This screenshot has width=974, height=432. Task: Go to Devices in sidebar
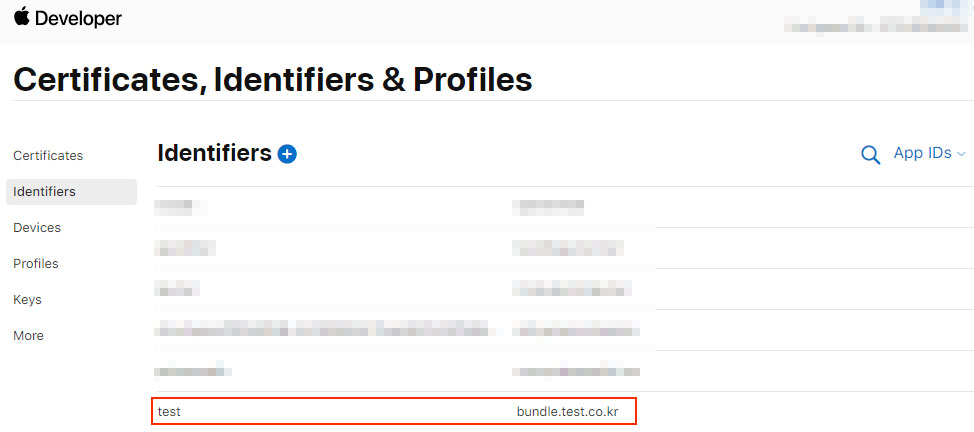click(37, 227)
